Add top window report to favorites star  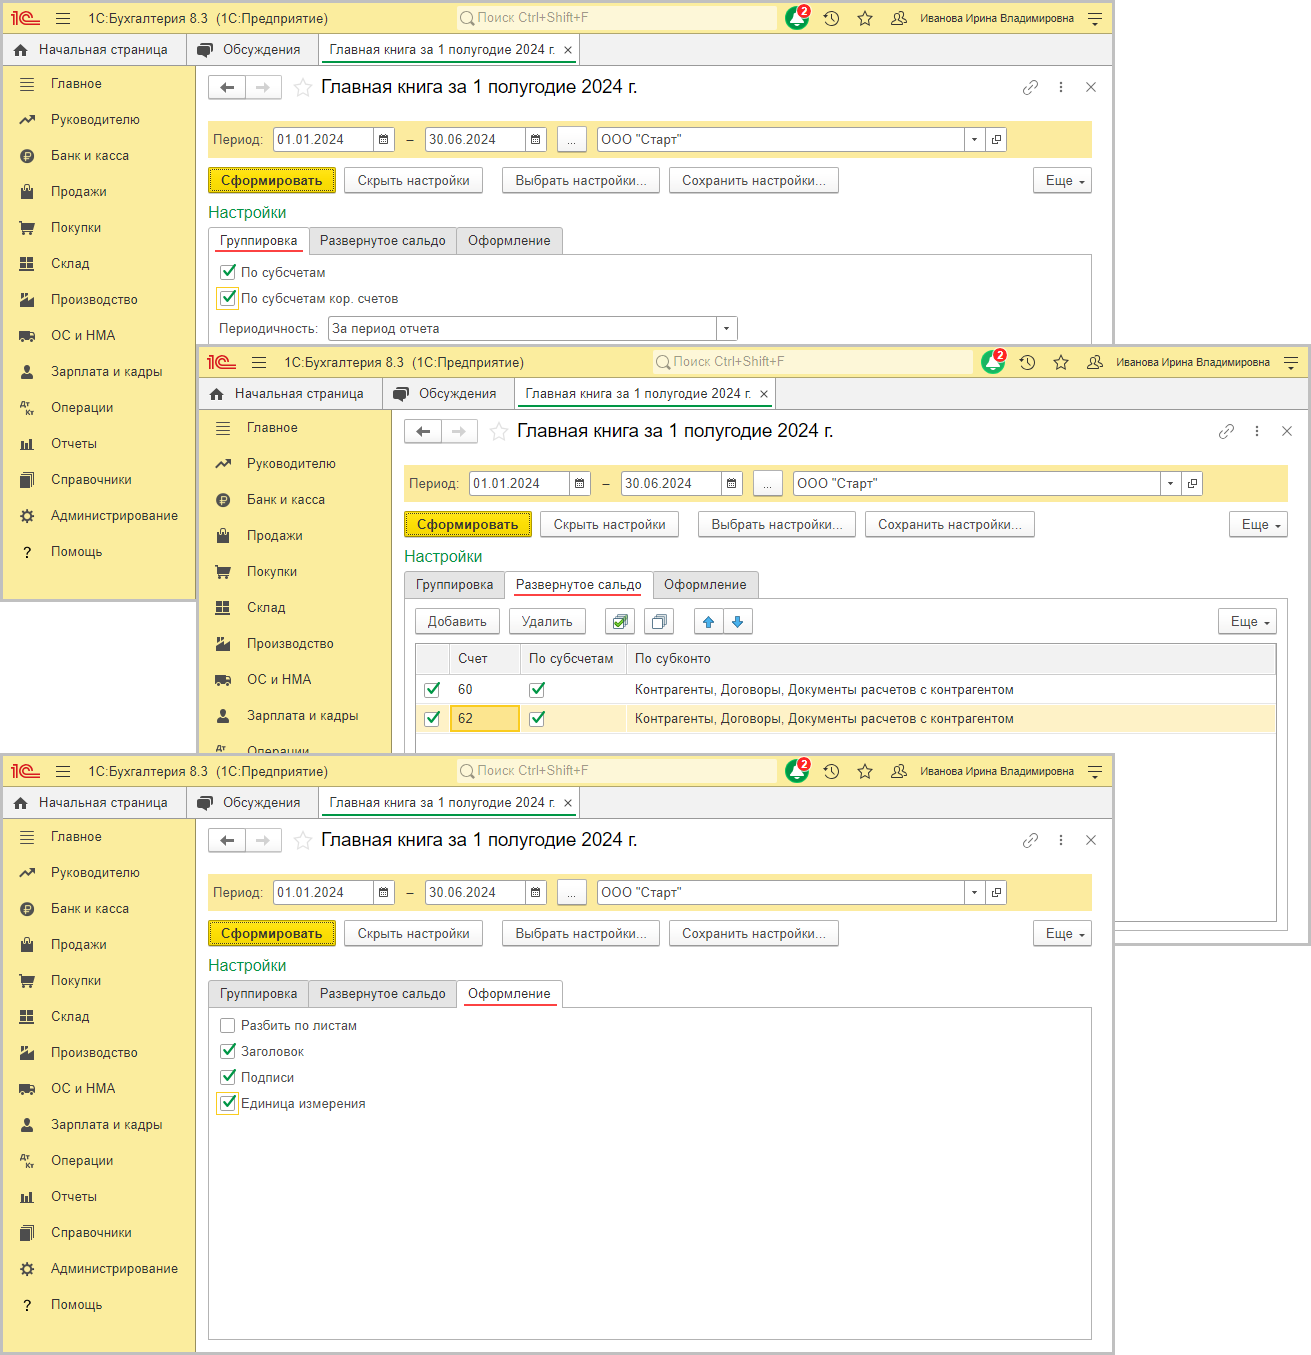click(x=303, y=88)
